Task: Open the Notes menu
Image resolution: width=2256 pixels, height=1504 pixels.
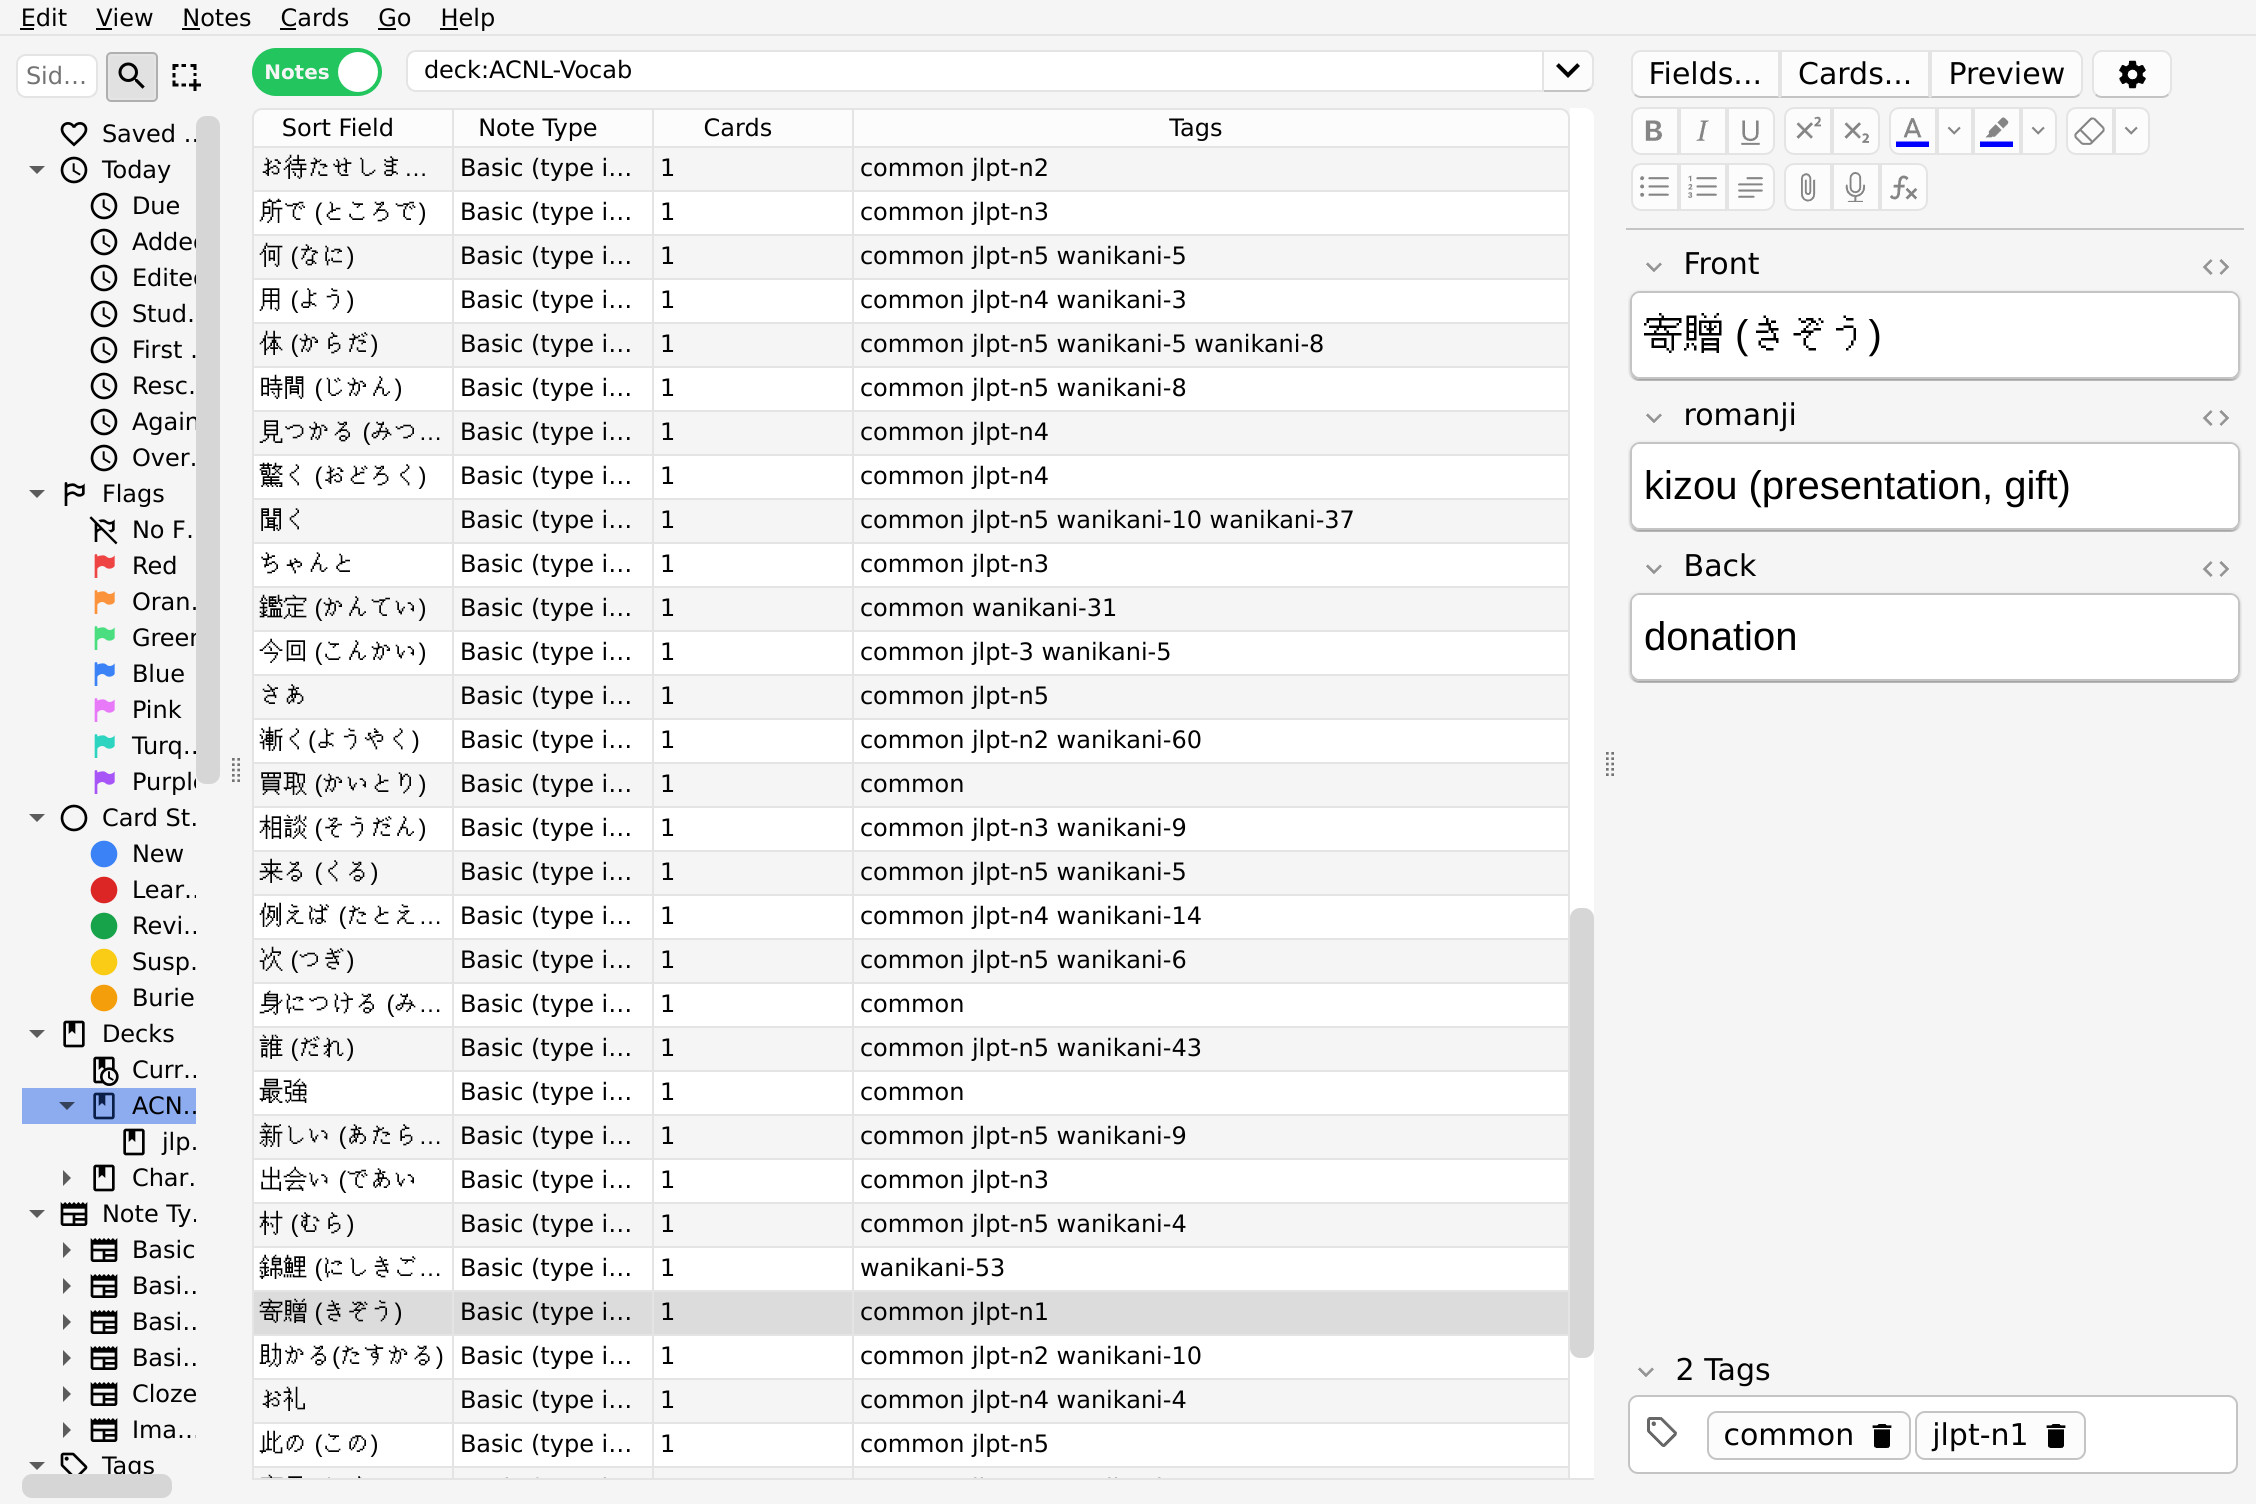Action: pos(216,17)
